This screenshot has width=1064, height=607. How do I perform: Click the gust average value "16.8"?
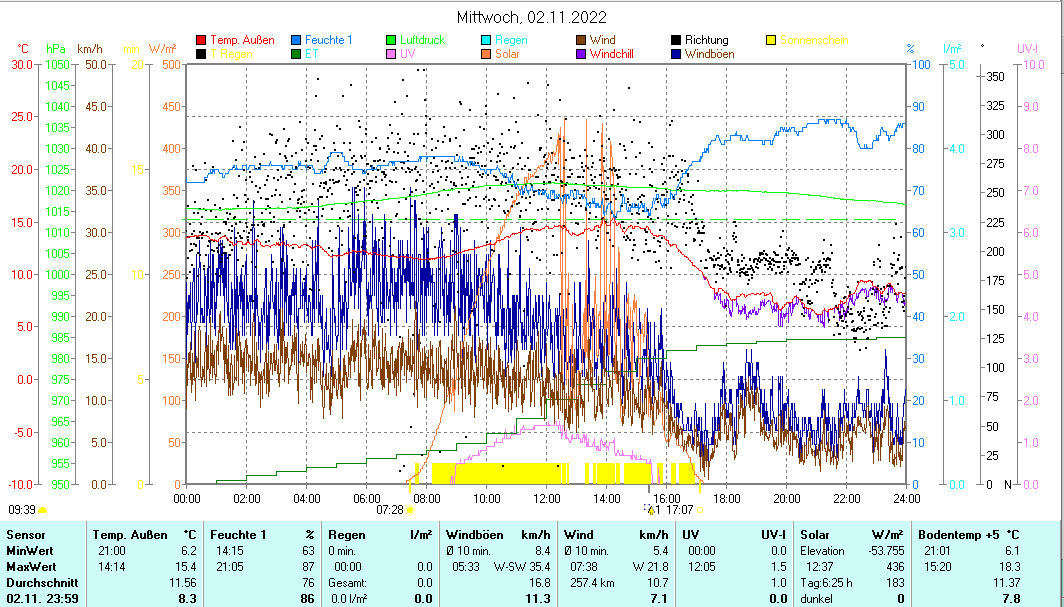[539, 583]
